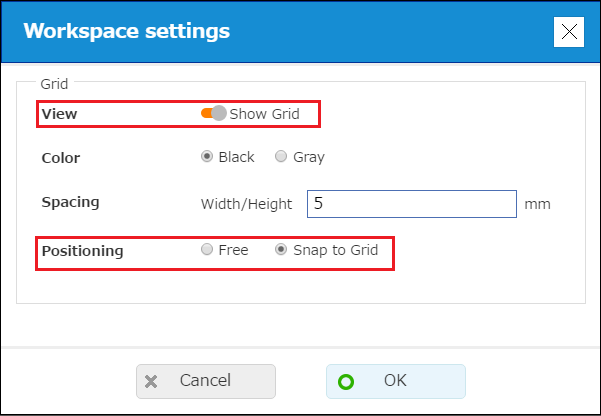Click the Color row label
The height and width of the screenshot is (416, 601).
point(61,158)
